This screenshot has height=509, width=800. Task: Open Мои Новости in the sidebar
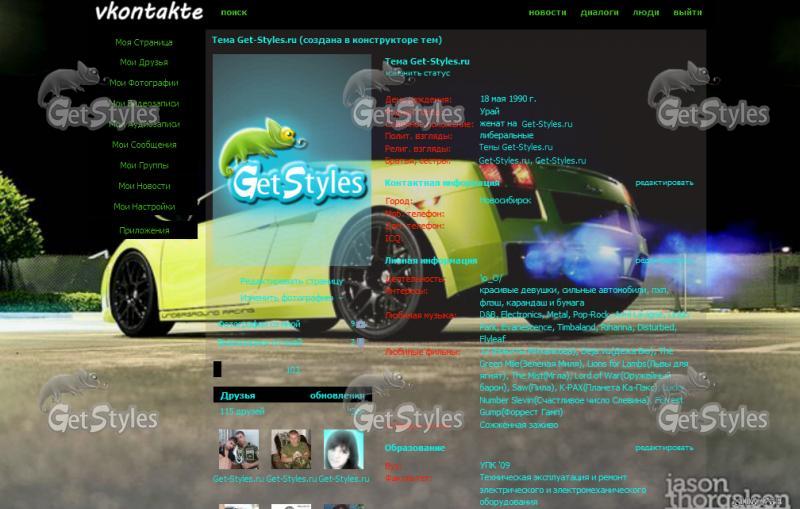(144, 186)
